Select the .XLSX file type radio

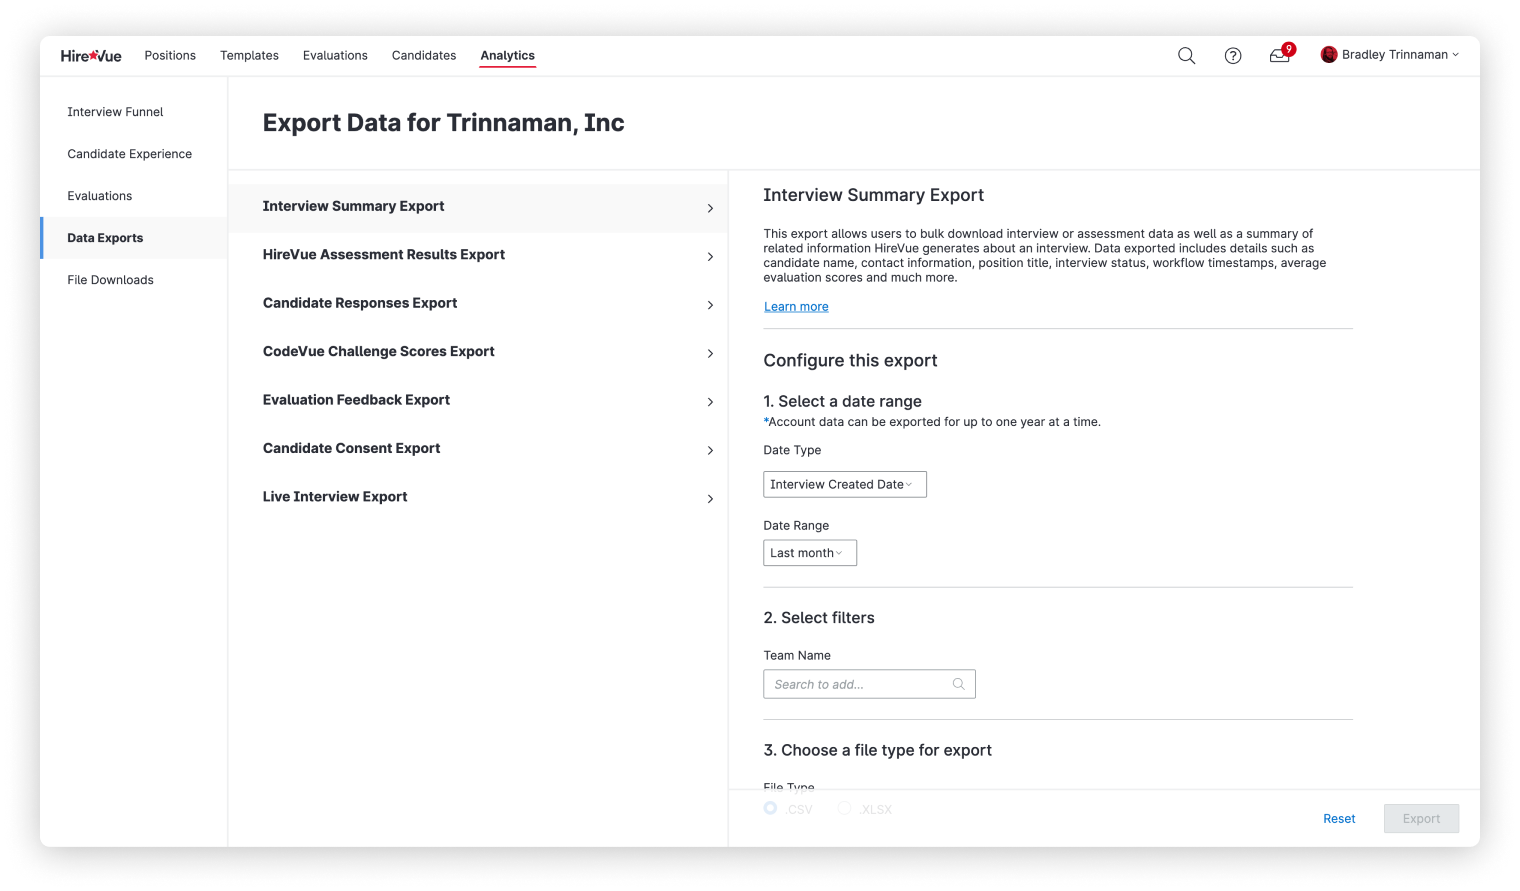pyautogui.click(x=845, y=808)
